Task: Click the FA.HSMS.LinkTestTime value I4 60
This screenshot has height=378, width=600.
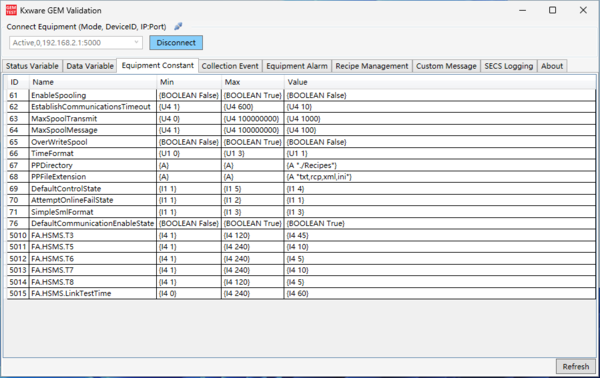Action: [440, 293]
